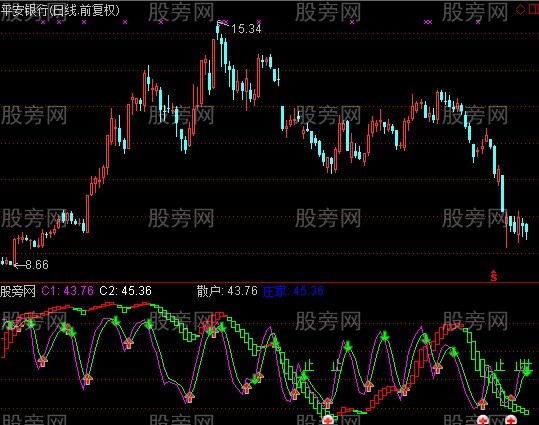Click the C2: 45.36 indicator value
This screenshot has width=539, height=425.
pyautogui.click(x=125, y=291)
